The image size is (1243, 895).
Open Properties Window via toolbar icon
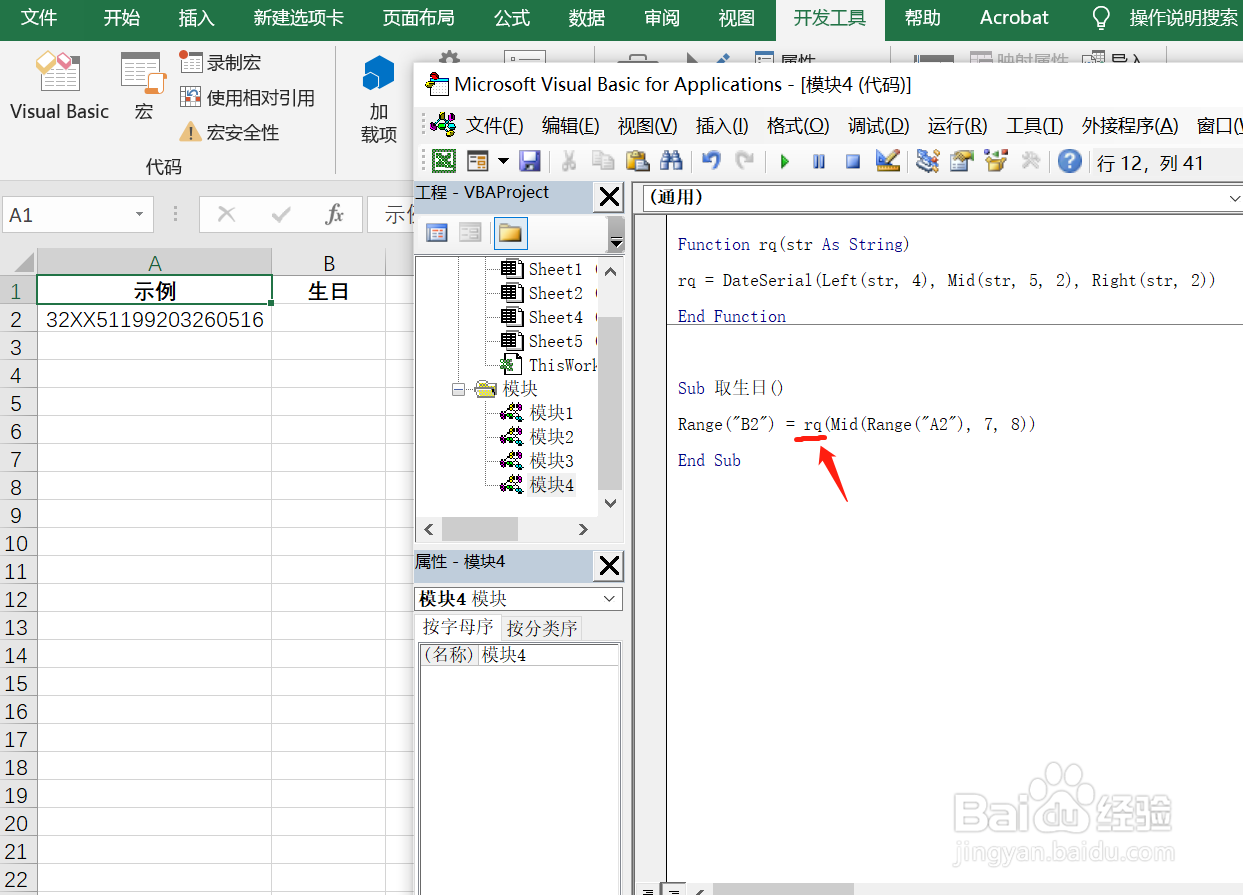pyautogui.click(x=961, y=161)
